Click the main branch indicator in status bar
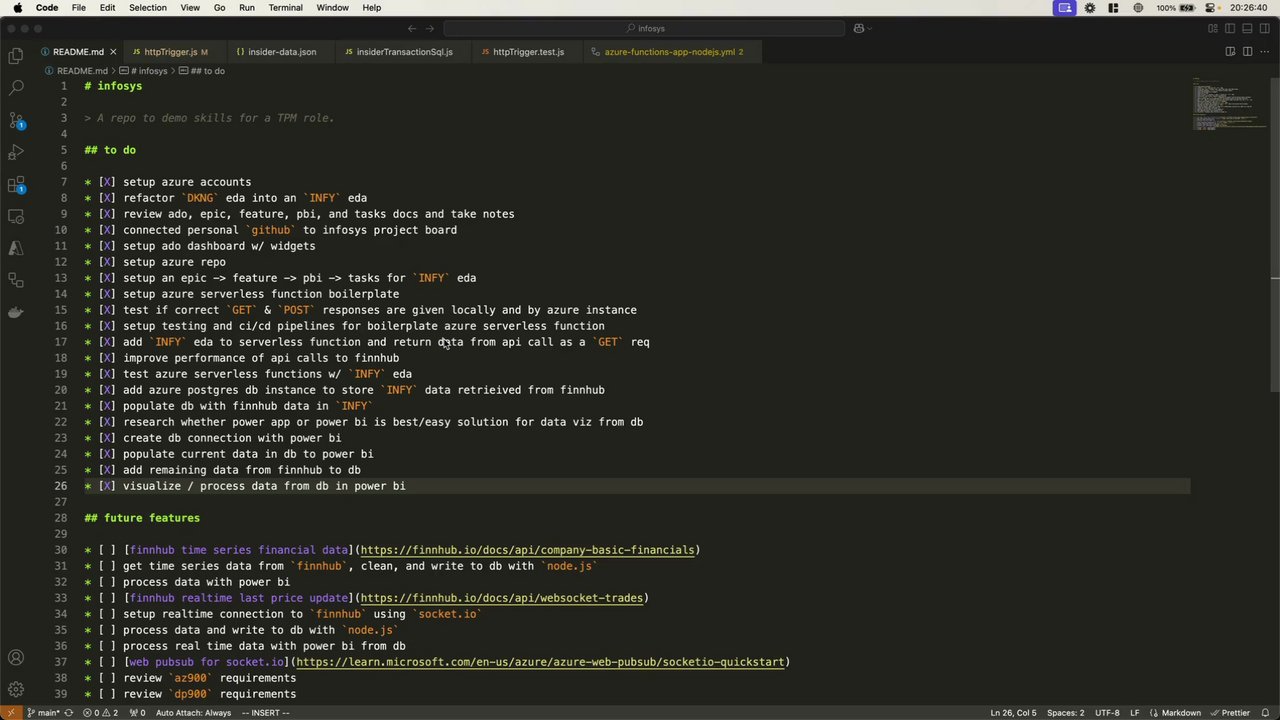 click(x=44, y=713)
